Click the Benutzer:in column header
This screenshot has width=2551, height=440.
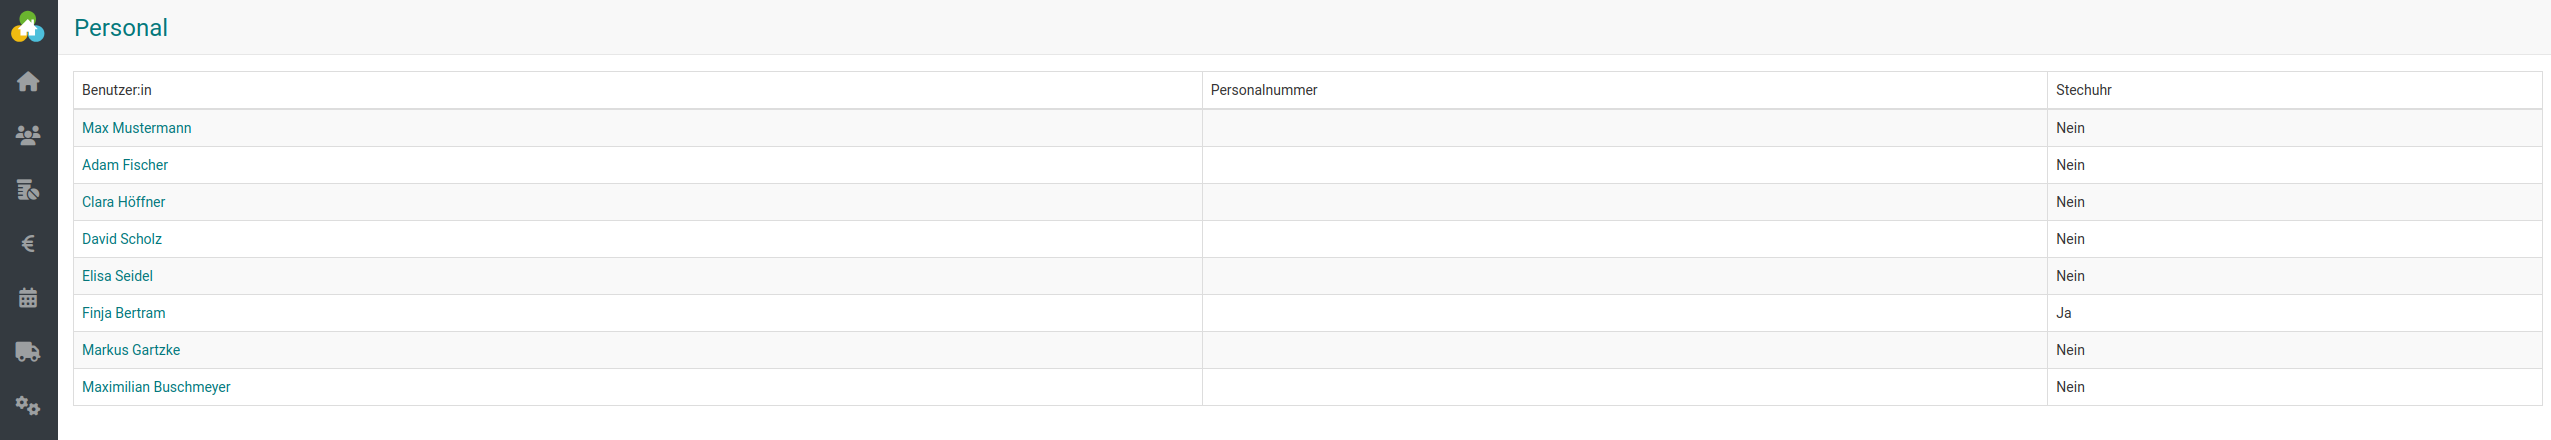tap(117, 90)
